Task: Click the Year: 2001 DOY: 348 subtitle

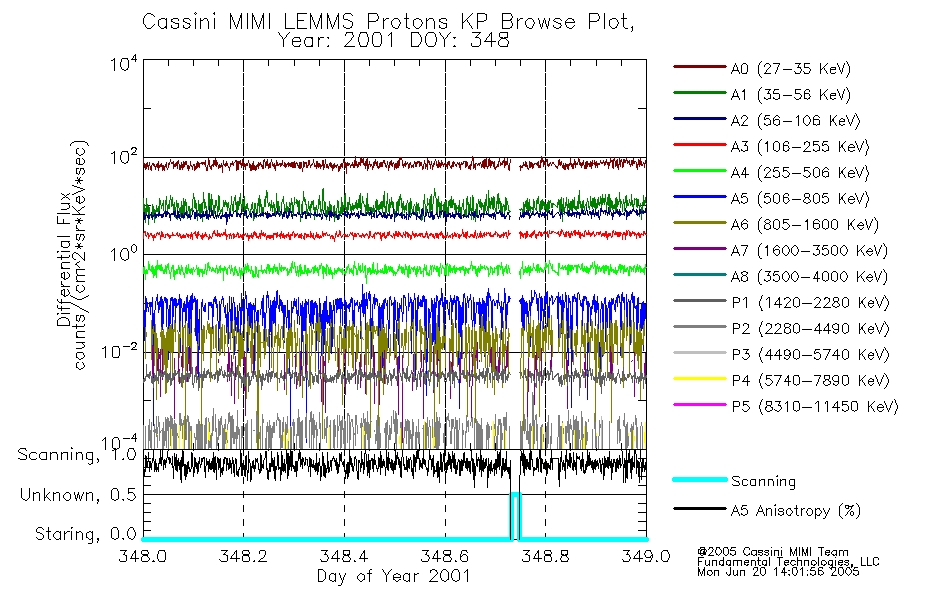Action: [394, 40]
